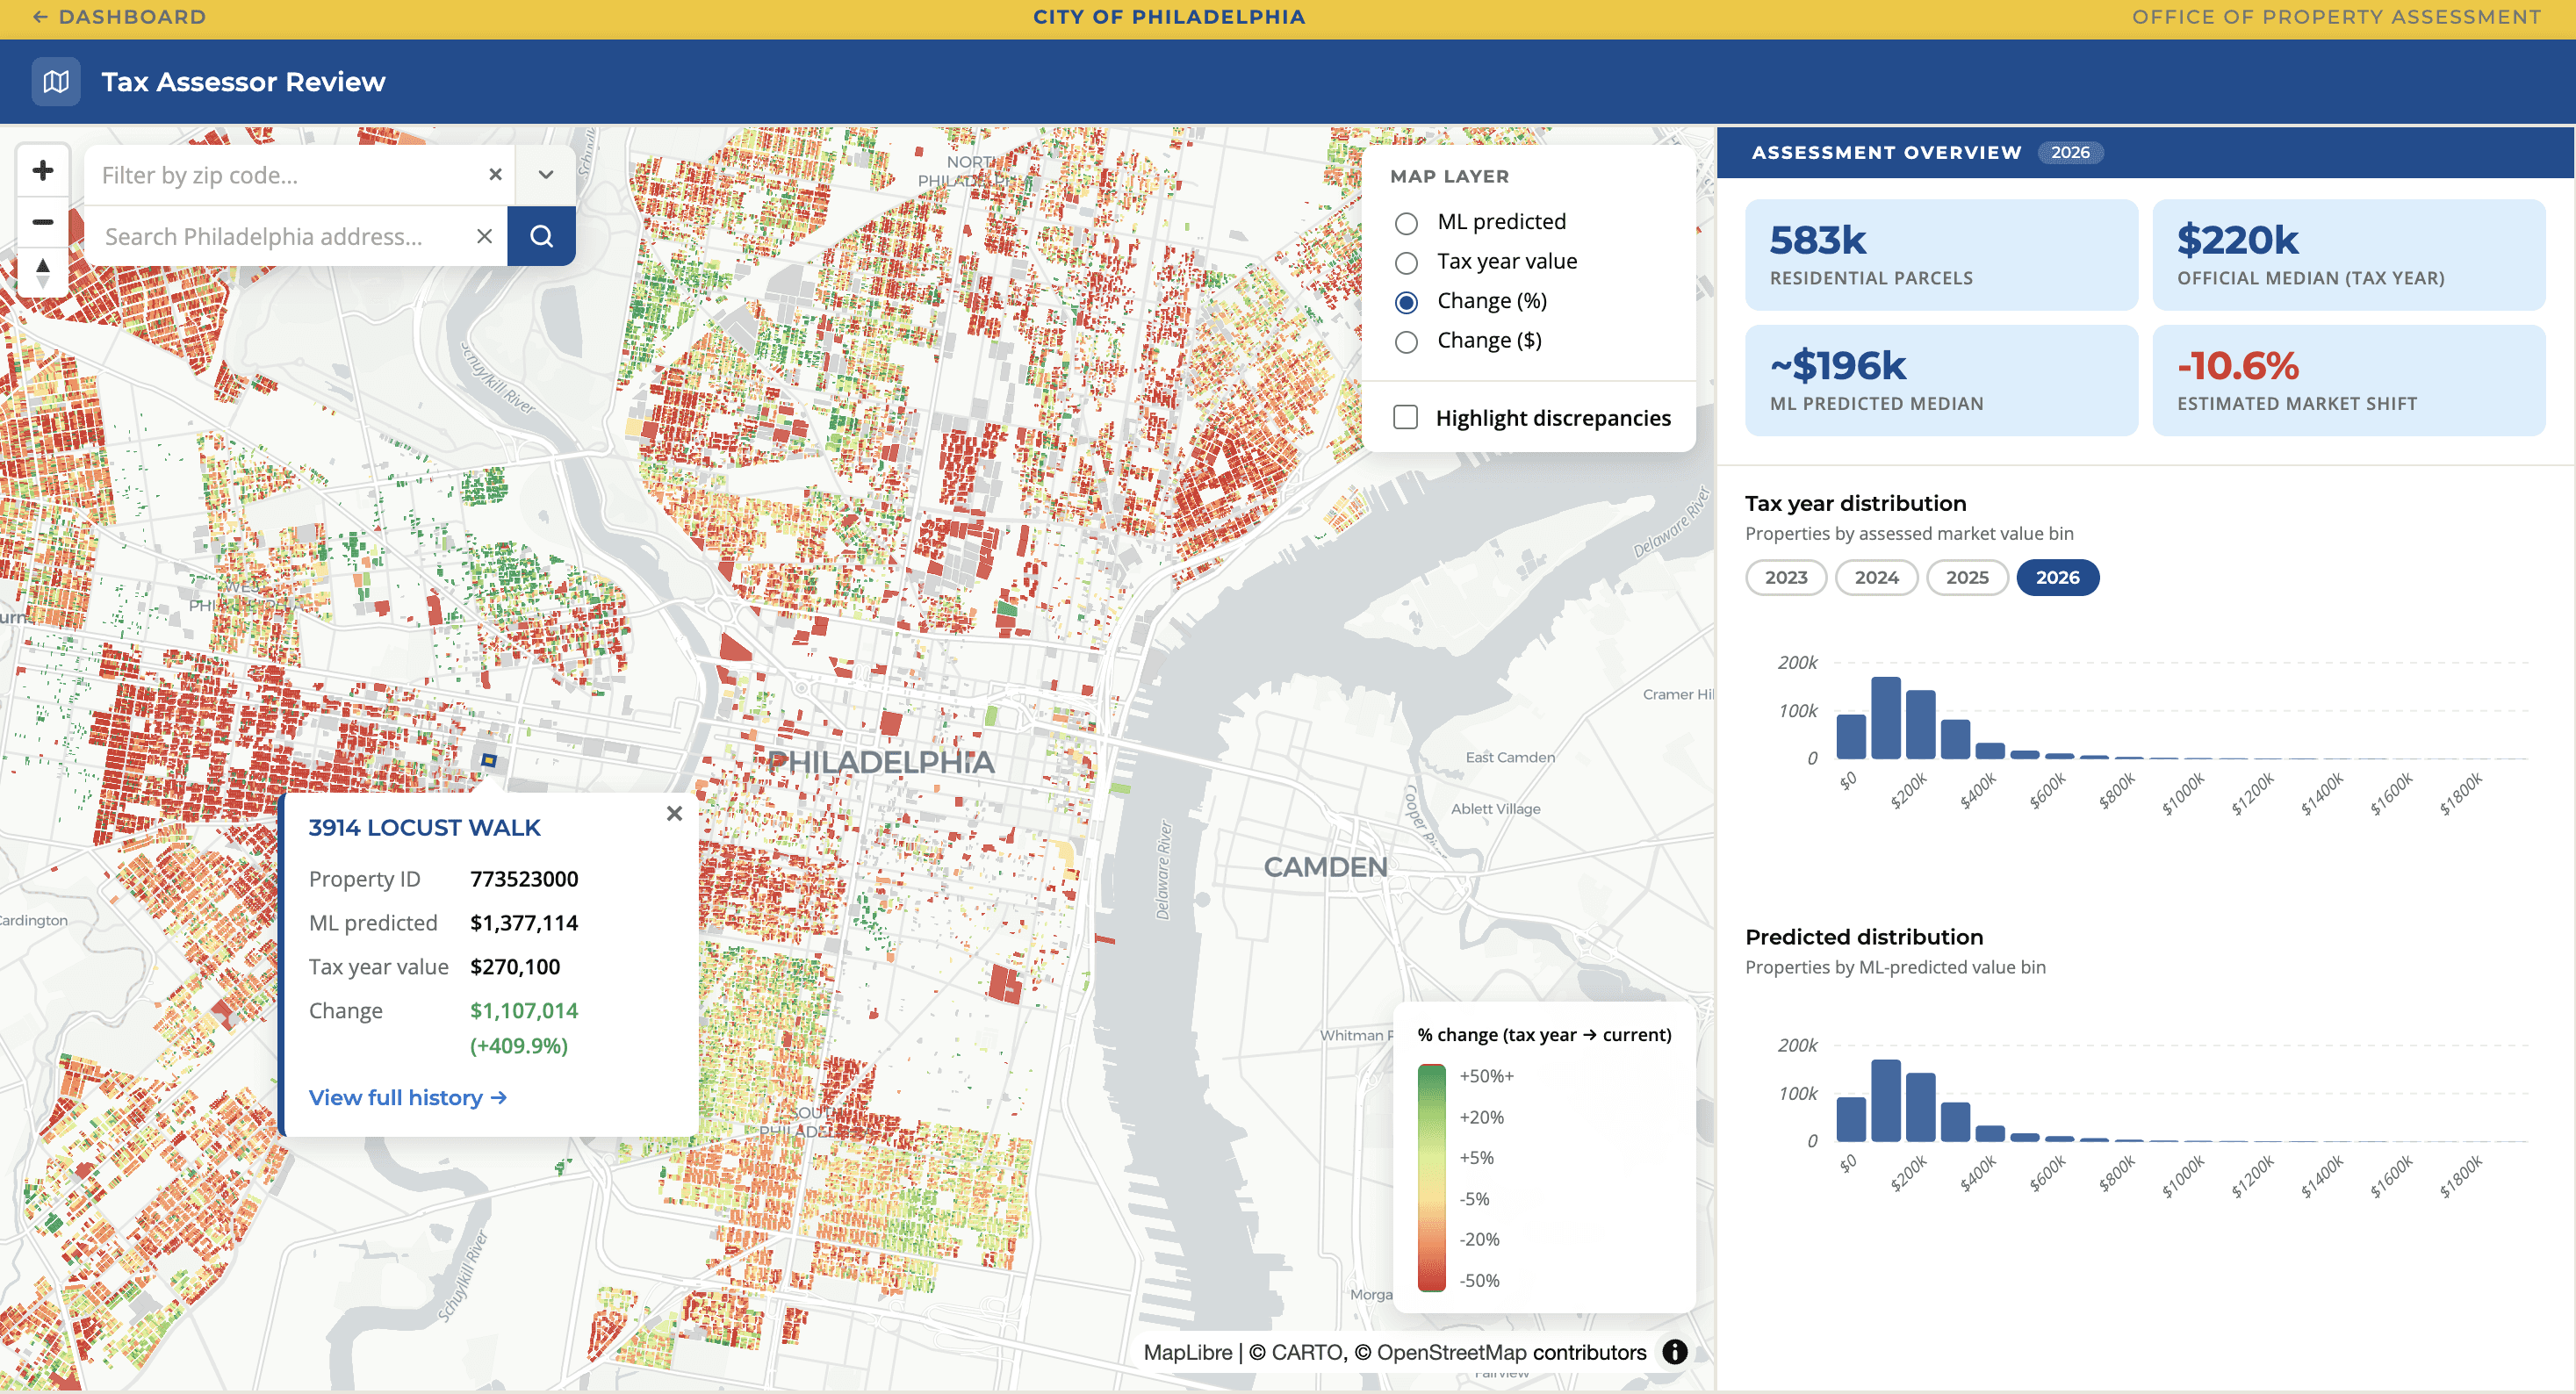Close the 3914 Locust Walk popup
The image size is (2576, 1394).
click(674, 814)
